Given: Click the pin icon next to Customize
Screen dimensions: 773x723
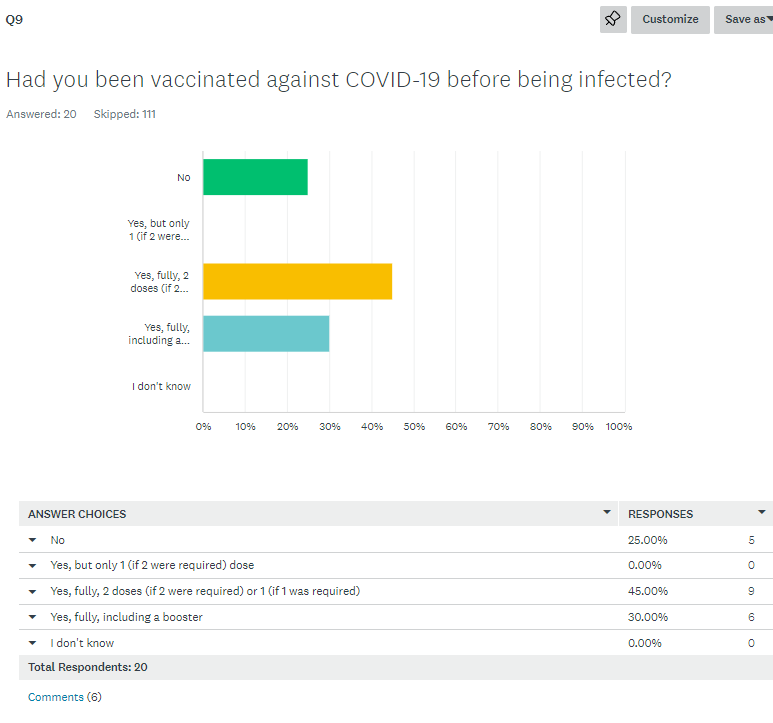Looking at the screenshot, I should click(613, 19).
